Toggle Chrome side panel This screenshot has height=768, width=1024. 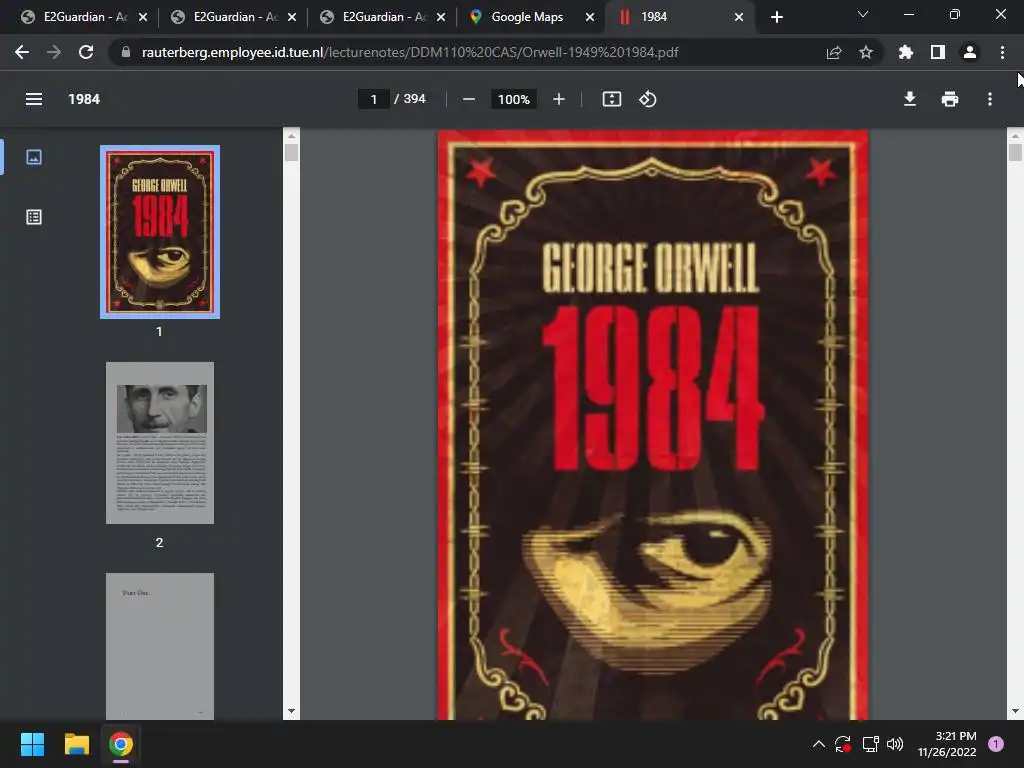(x=938, y=52)
